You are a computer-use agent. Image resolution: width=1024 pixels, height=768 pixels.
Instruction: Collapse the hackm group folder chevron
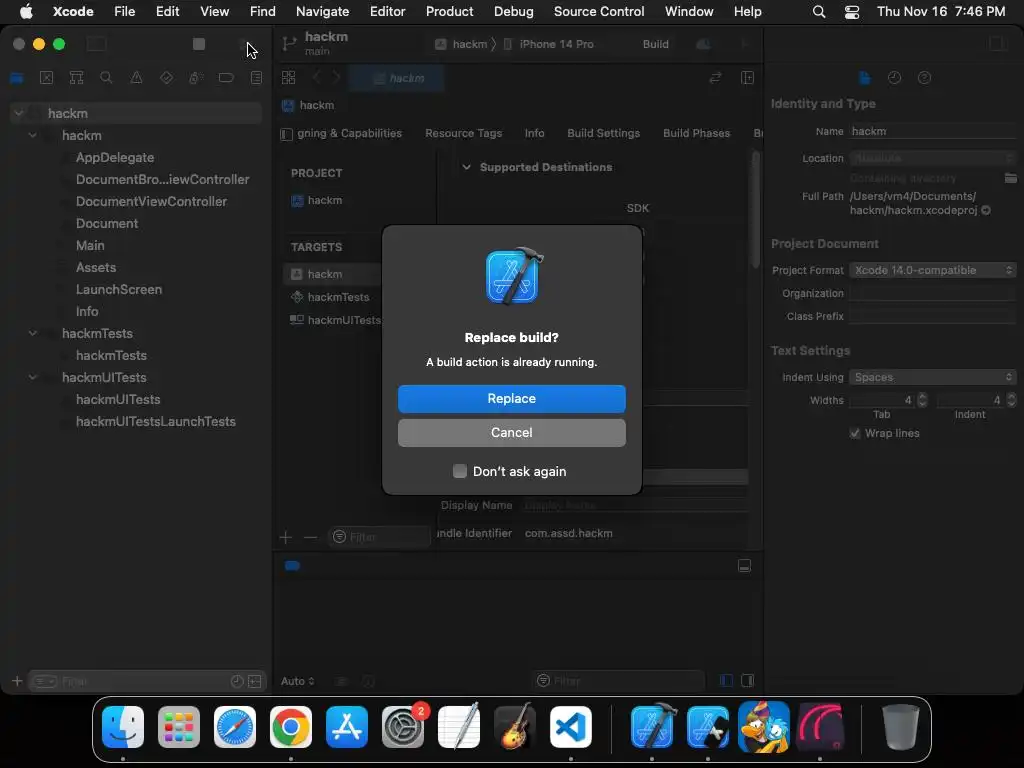tap(32, 135)
